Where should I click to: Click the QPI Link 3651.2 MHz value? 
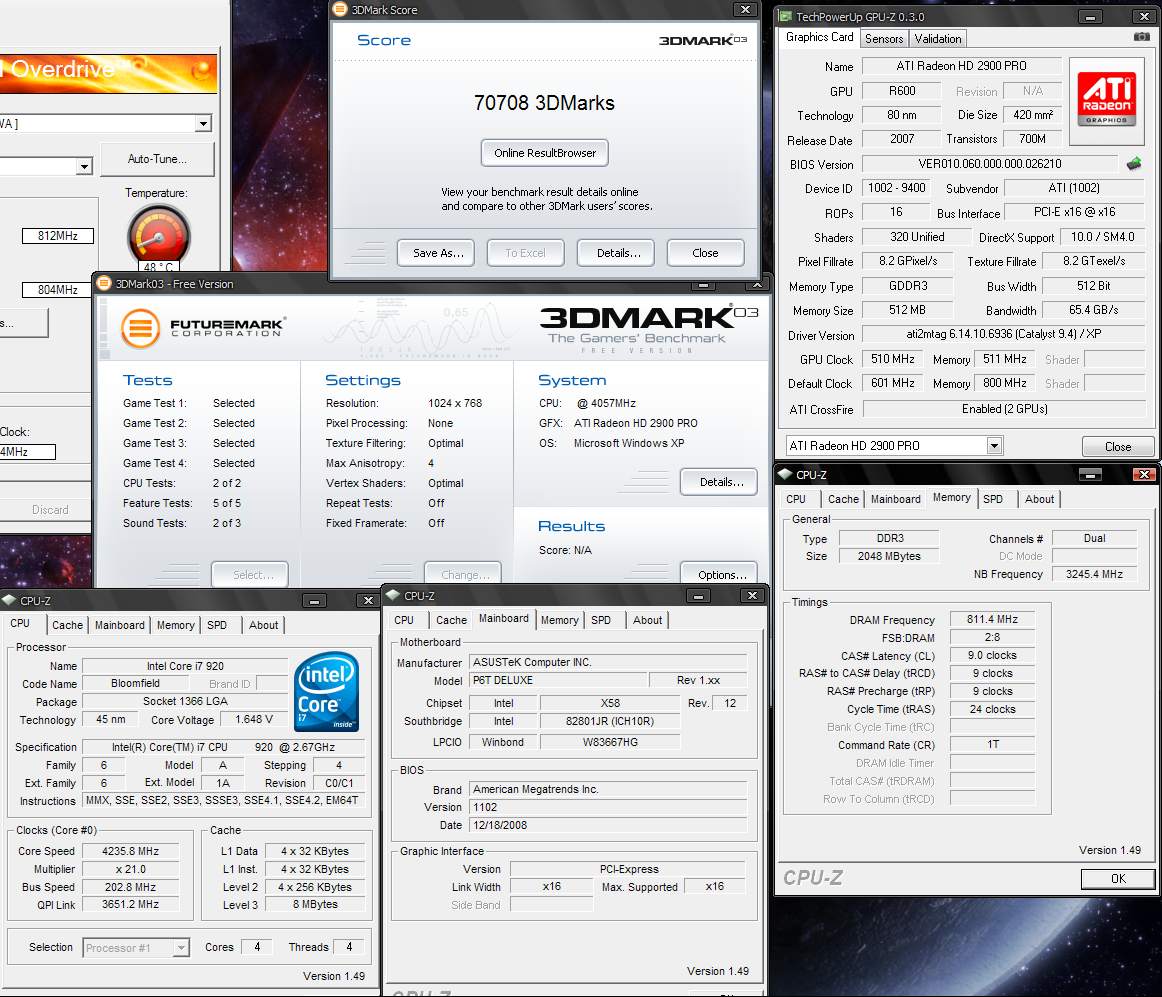[130, 904]
